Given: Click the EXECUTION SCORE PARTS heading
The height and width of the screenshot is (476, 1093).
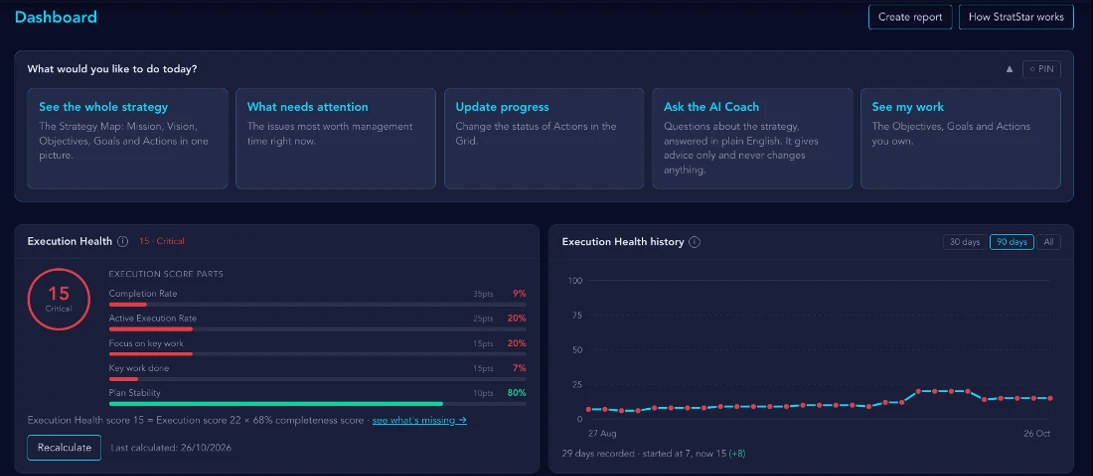Looking at the screenshot, I should tap(166, 274).
